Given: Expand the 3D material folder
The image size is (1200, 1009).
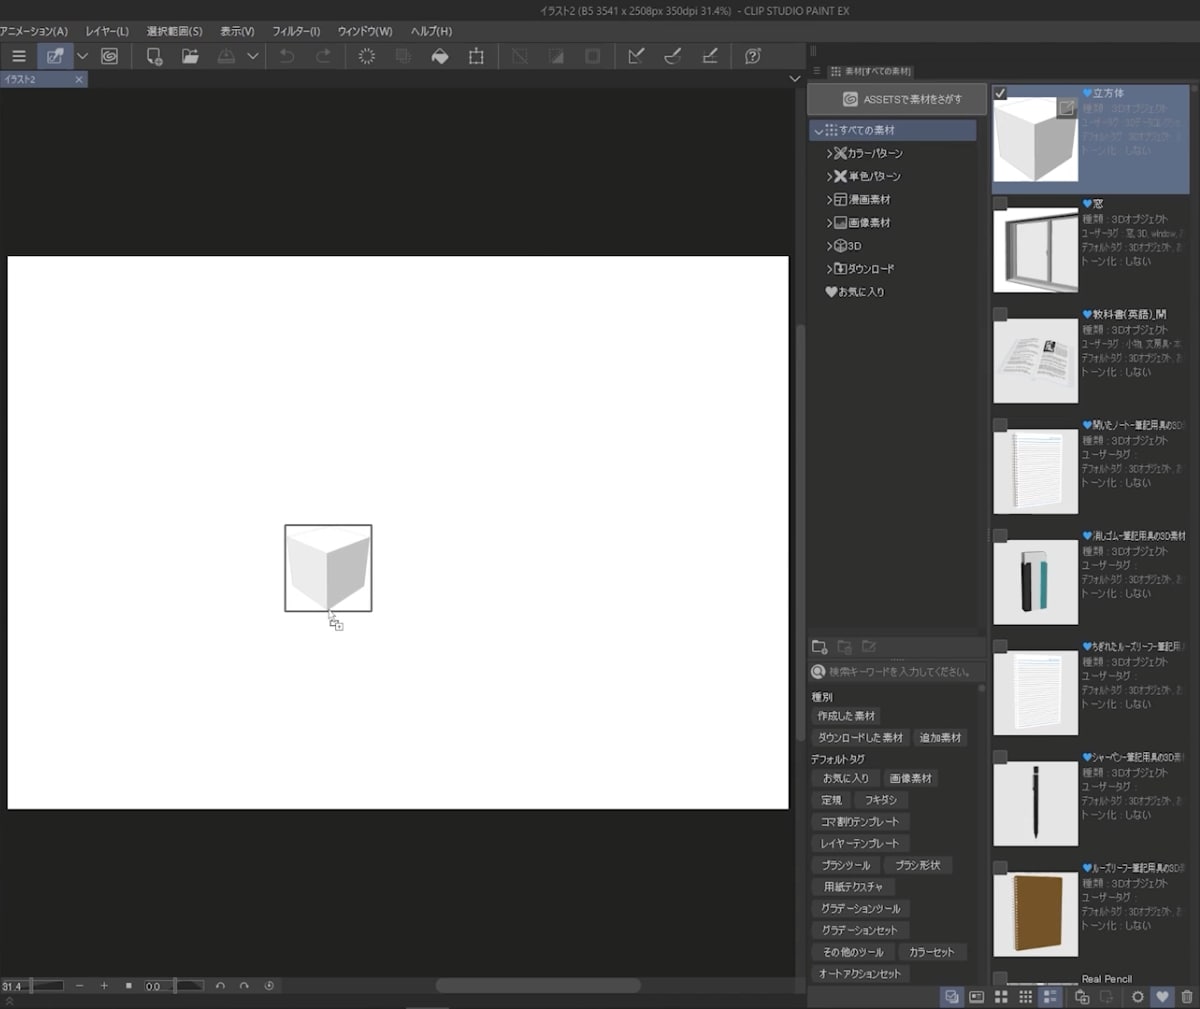Looking at the screenshot, I should click(x=830, y=246).
